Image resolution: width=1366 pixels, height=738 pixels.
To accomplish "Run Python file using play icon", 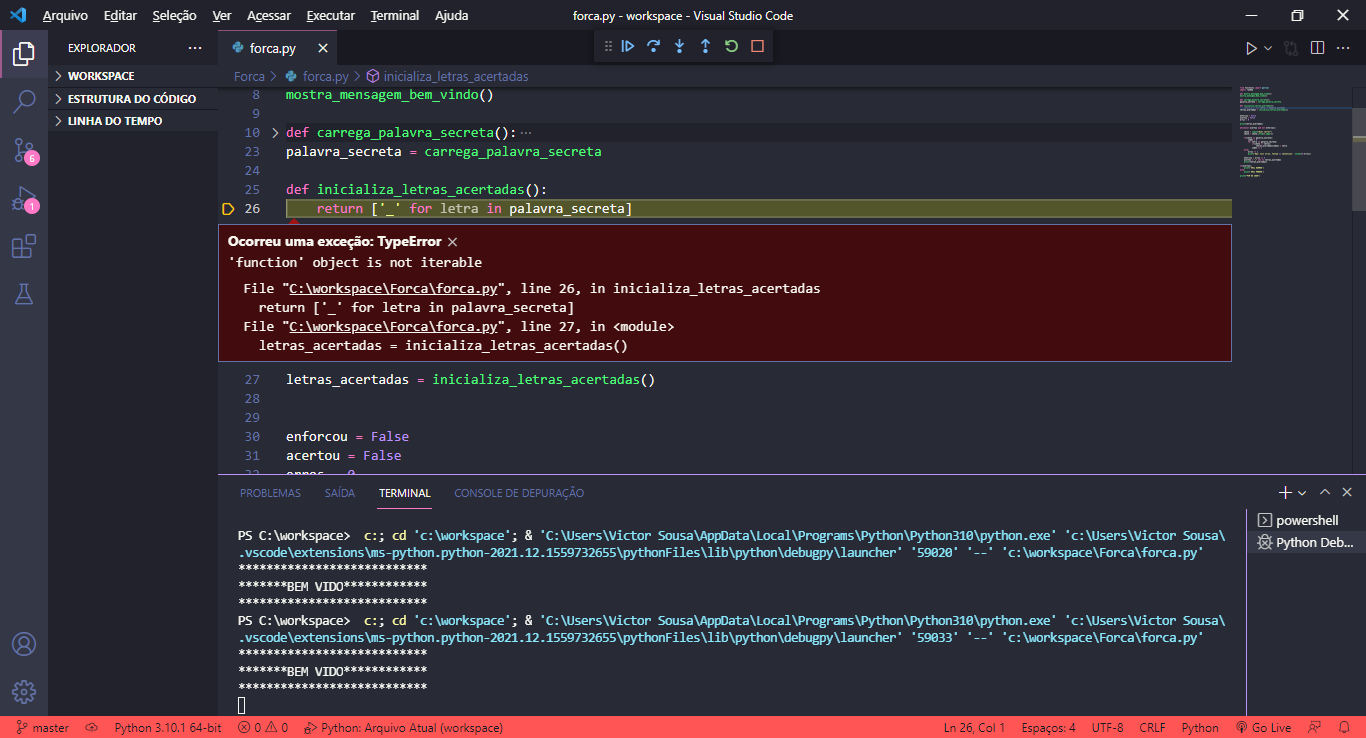I will [1250, 48].
